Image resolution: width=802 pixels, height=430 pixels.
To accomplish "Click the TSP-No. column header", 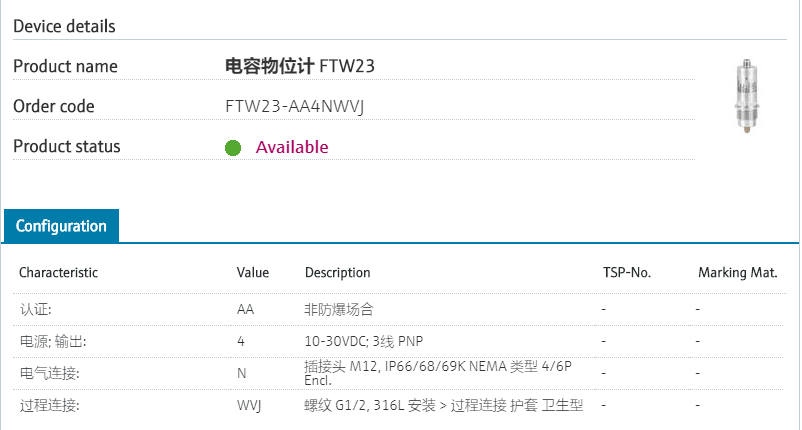I will tap(627, 272).
